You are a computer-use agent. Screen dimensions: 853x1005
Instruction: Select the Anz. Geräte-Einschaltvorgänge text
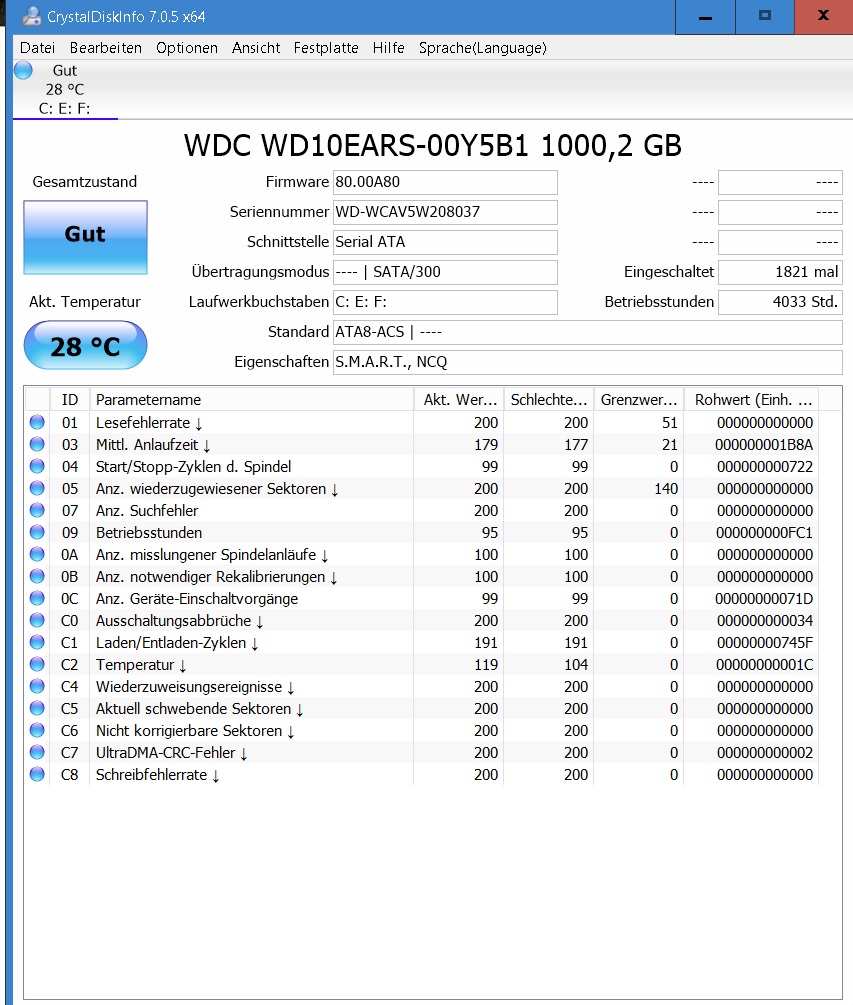point(197,599)
